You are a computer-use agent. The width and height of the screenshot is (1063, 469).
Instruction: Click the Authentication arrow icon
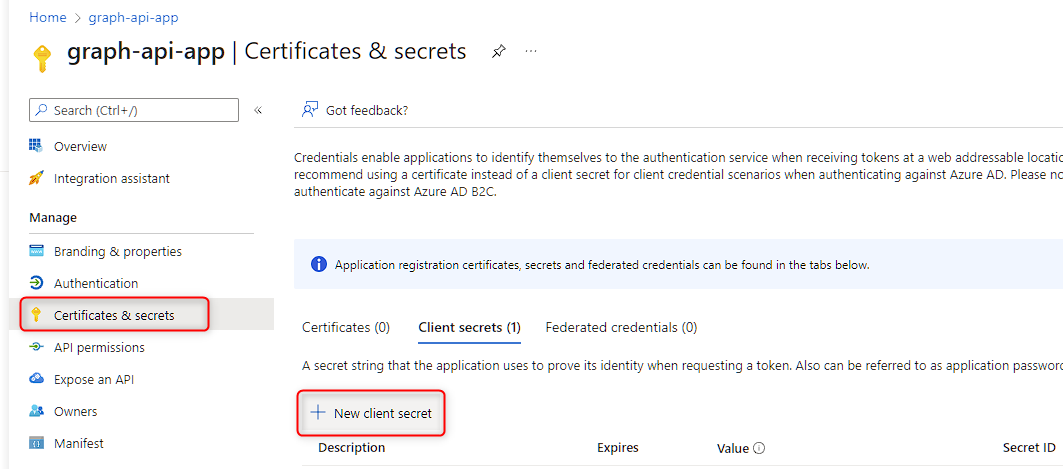point(36,283)
